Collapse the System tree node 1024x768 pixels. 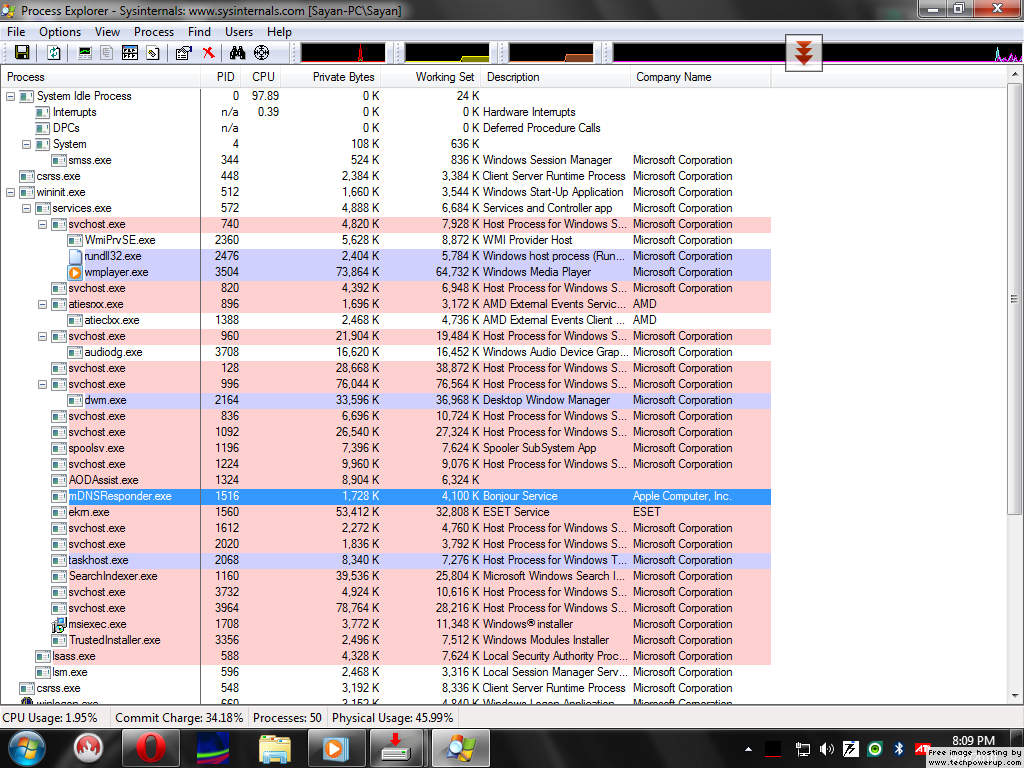(x=26, y=144)
